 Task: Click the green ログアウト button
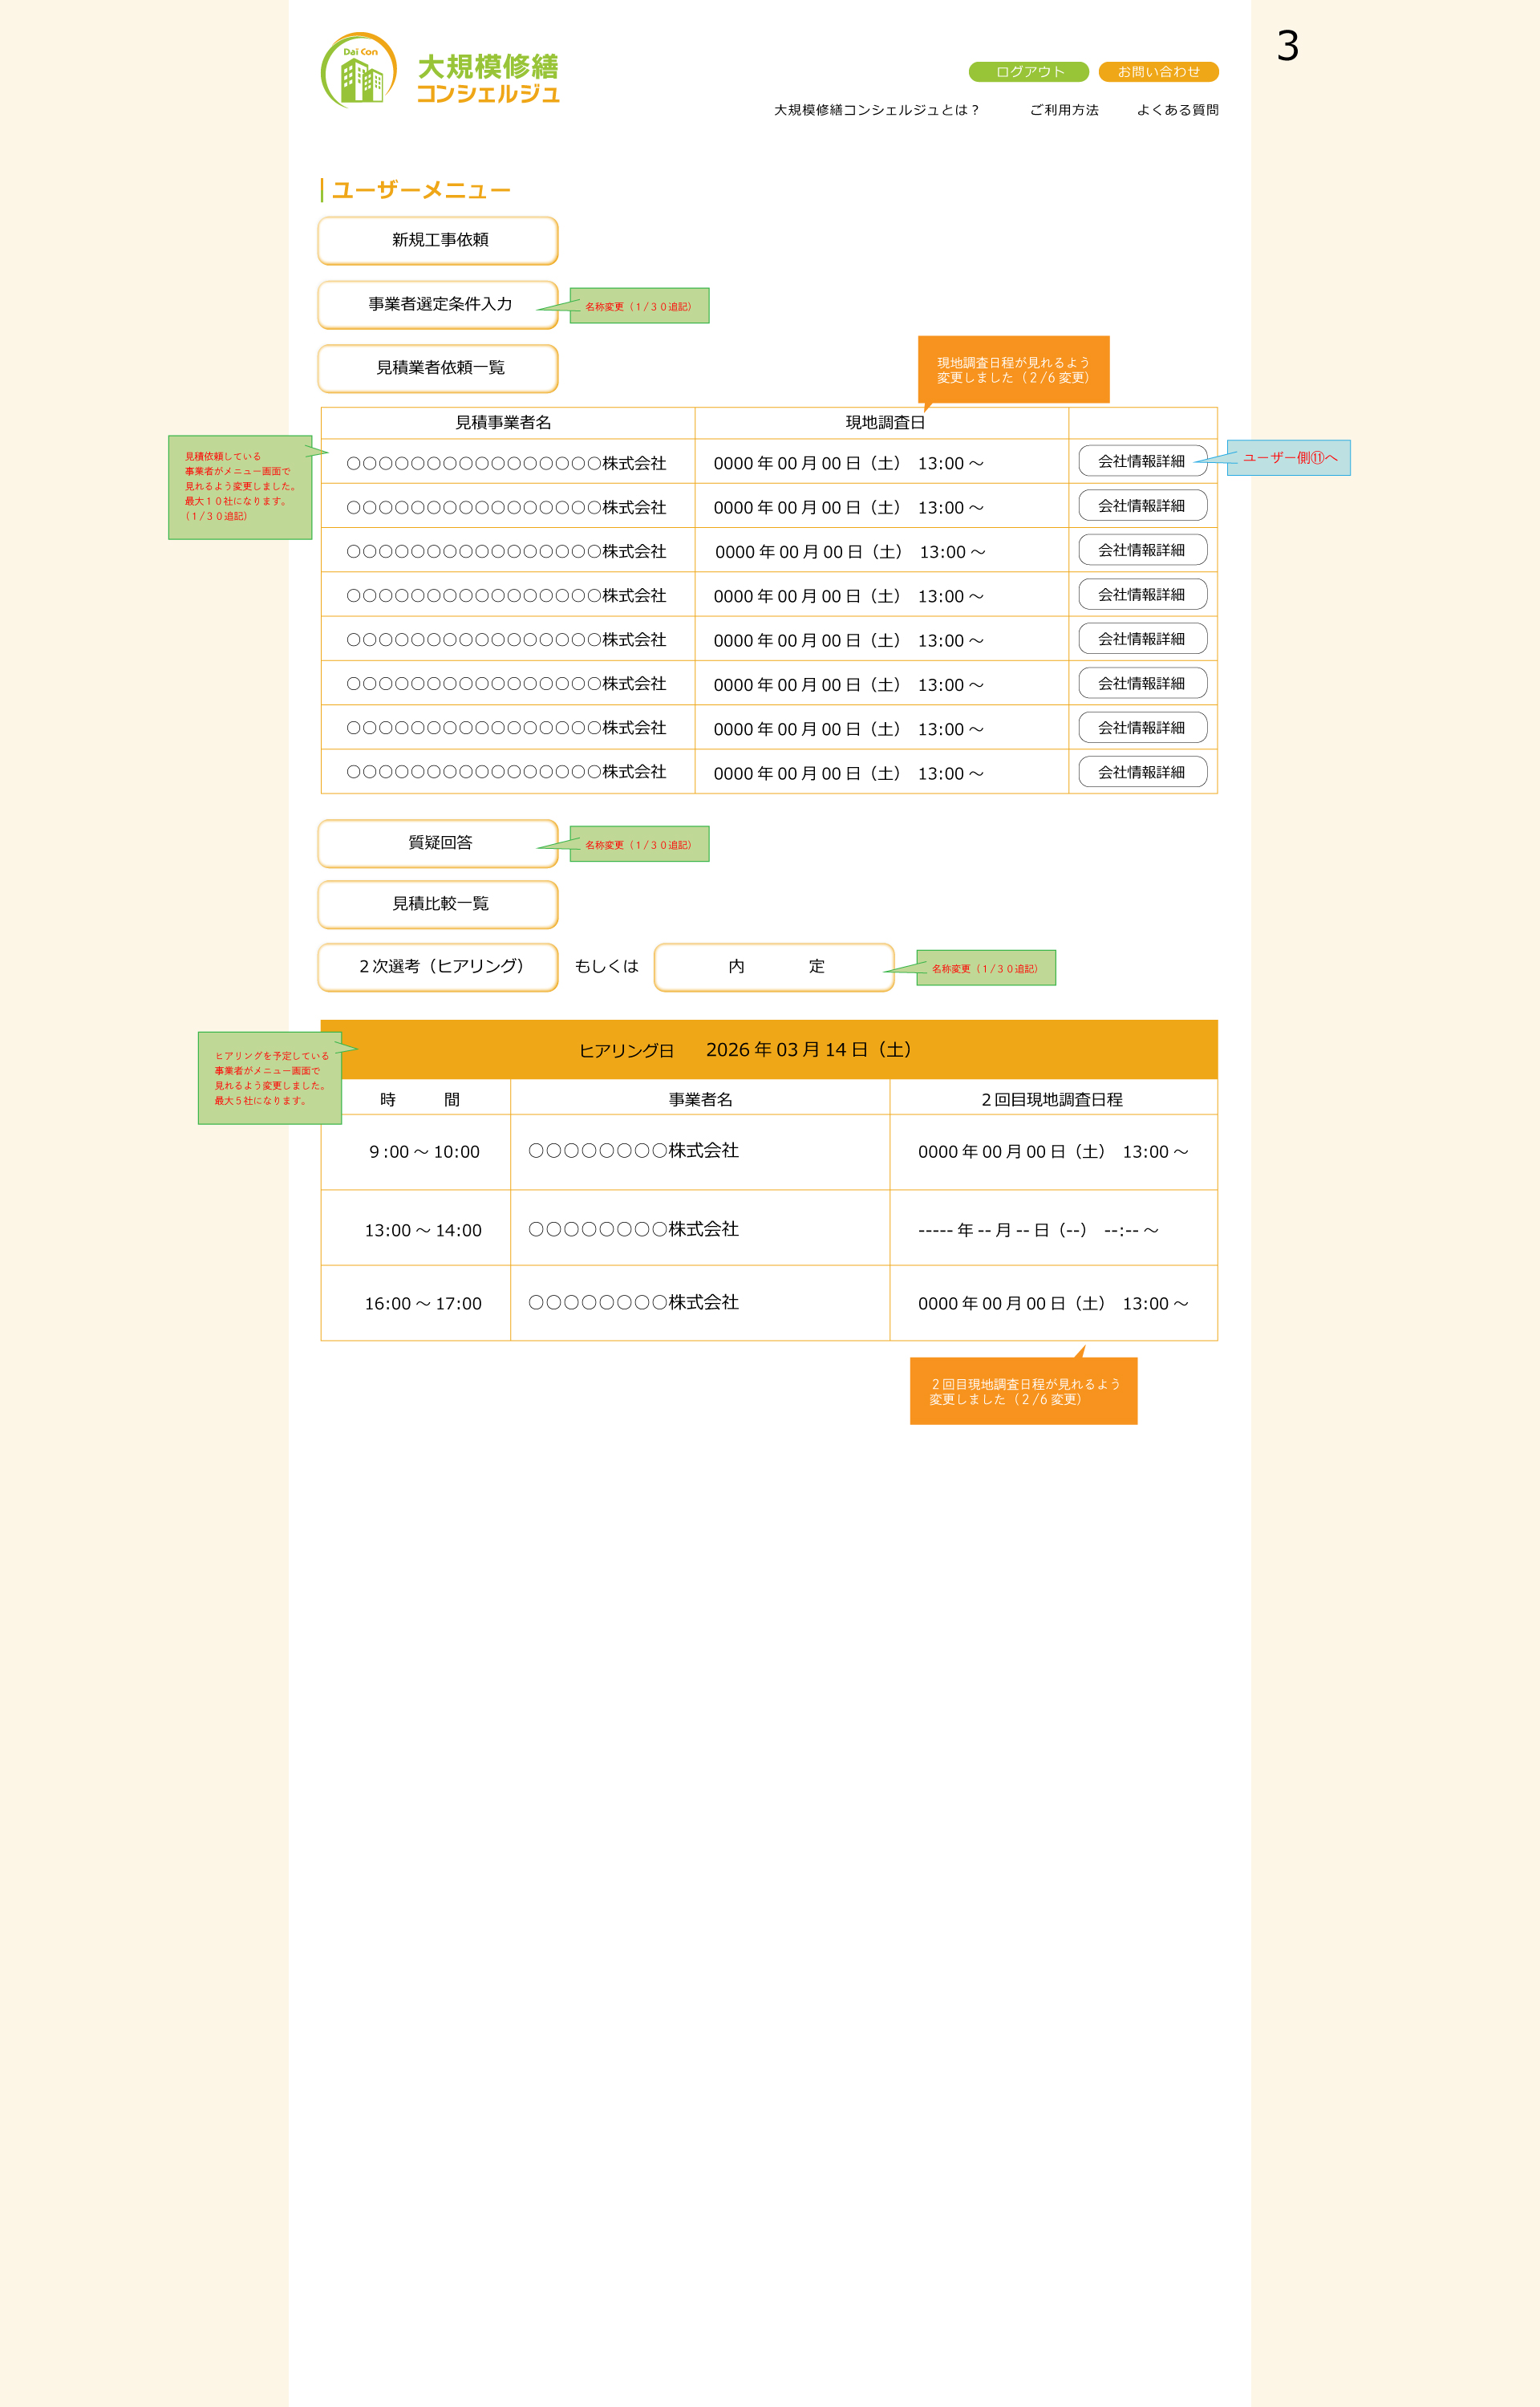point(1028,72)
